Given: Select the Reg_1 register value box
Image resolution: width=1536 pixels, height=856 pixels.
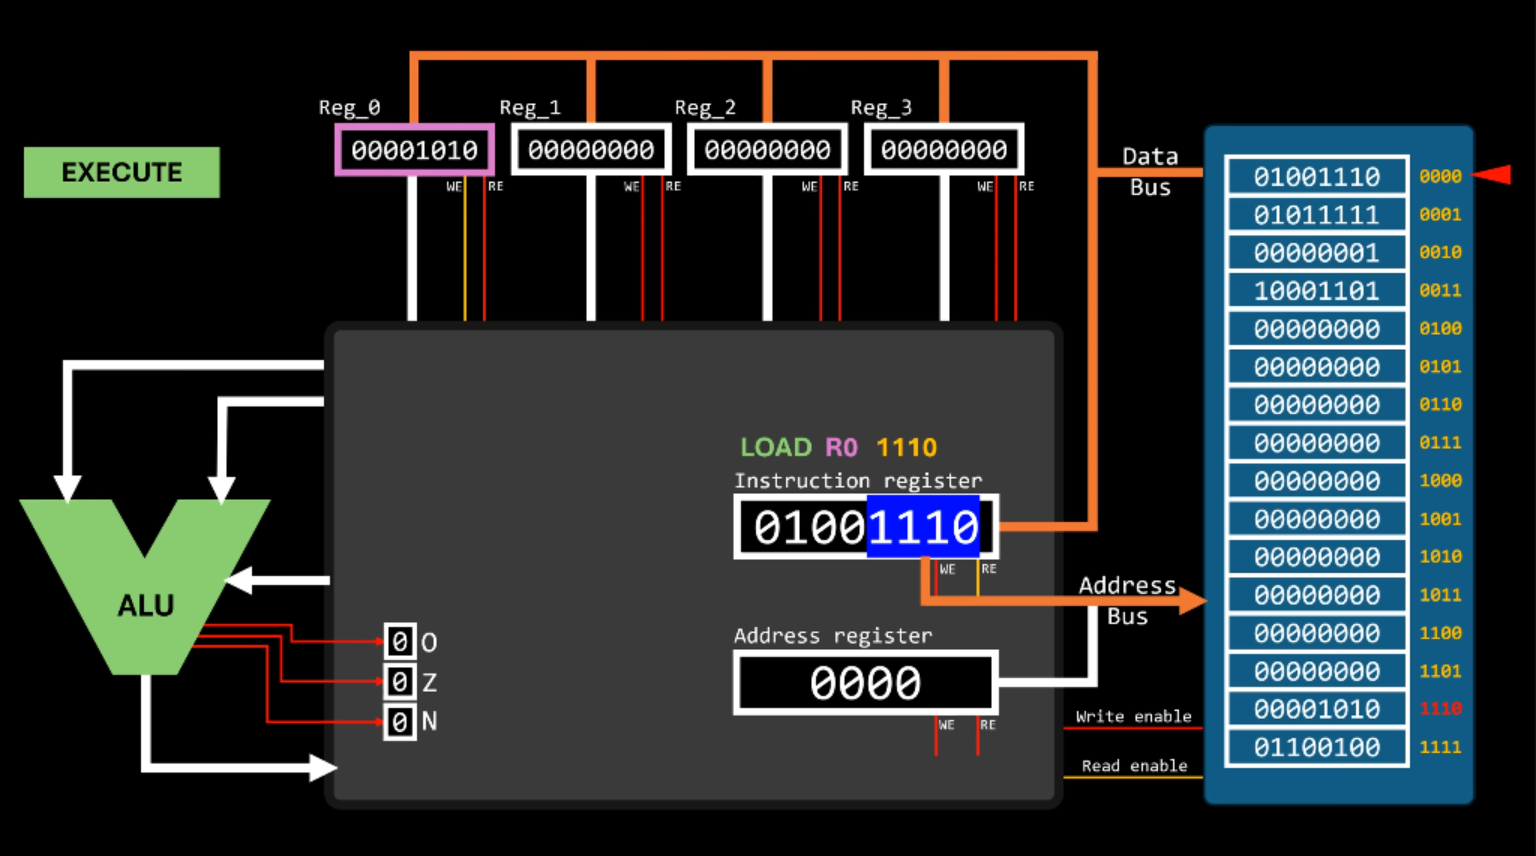Looking at the screenshot, I should tap(591, 150).
